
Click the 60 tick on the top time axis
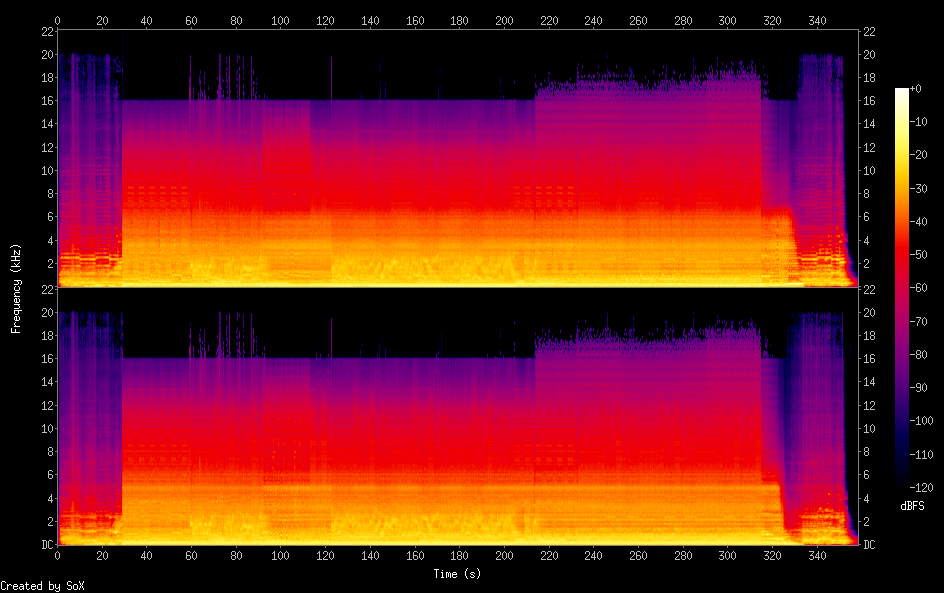(192, 20)
